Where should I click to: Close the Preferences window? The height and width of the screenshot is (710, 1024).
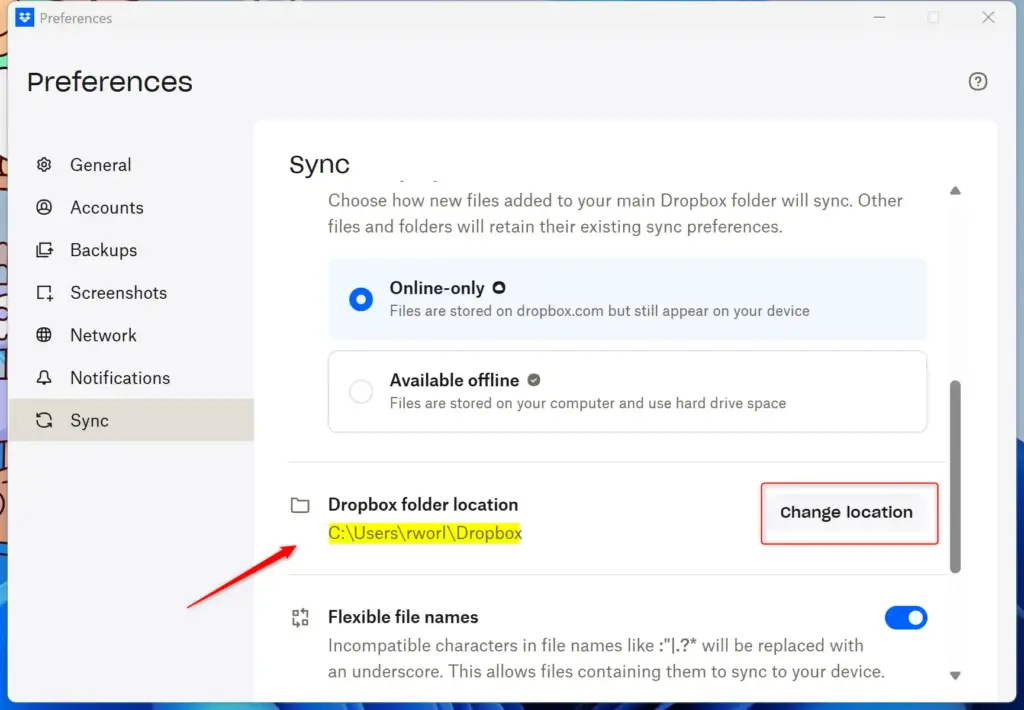pos(988,18)
